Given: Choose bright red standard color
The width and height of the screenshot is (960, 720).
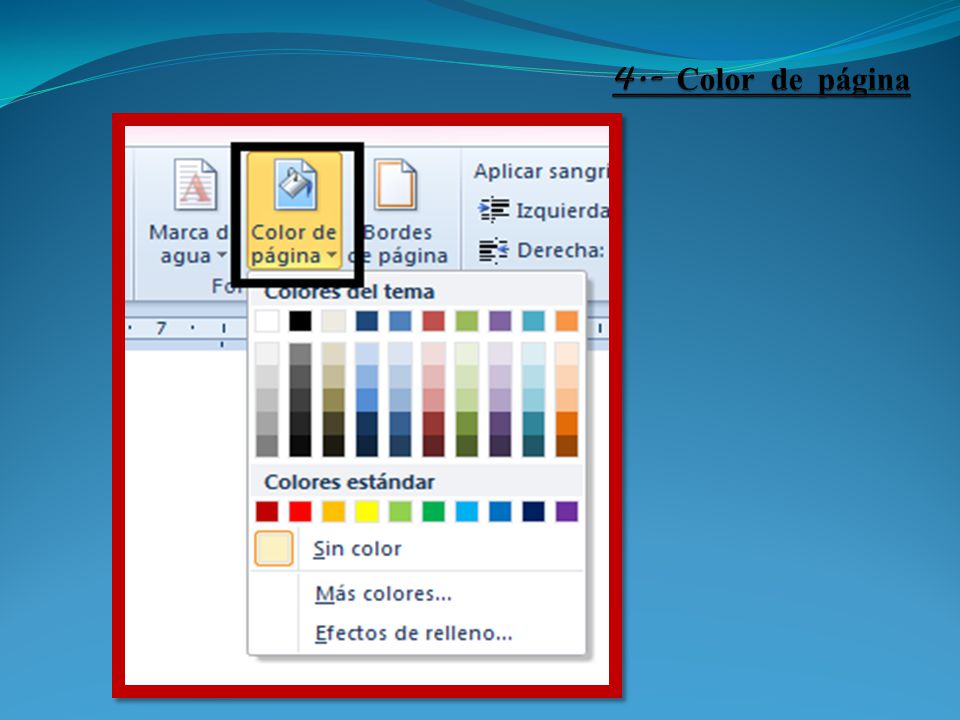Looking at the screenshot, I should [300, 511].
